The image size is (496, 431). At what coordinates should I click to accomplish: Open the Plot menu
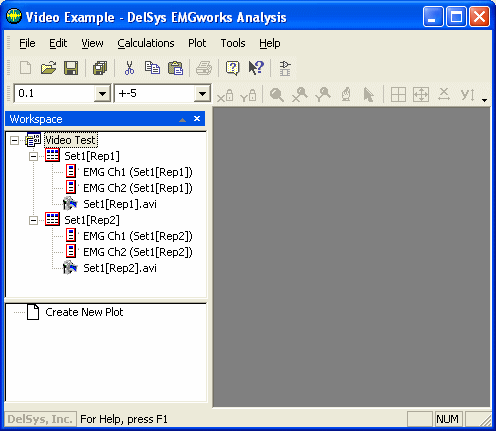[x=197, y=43]
